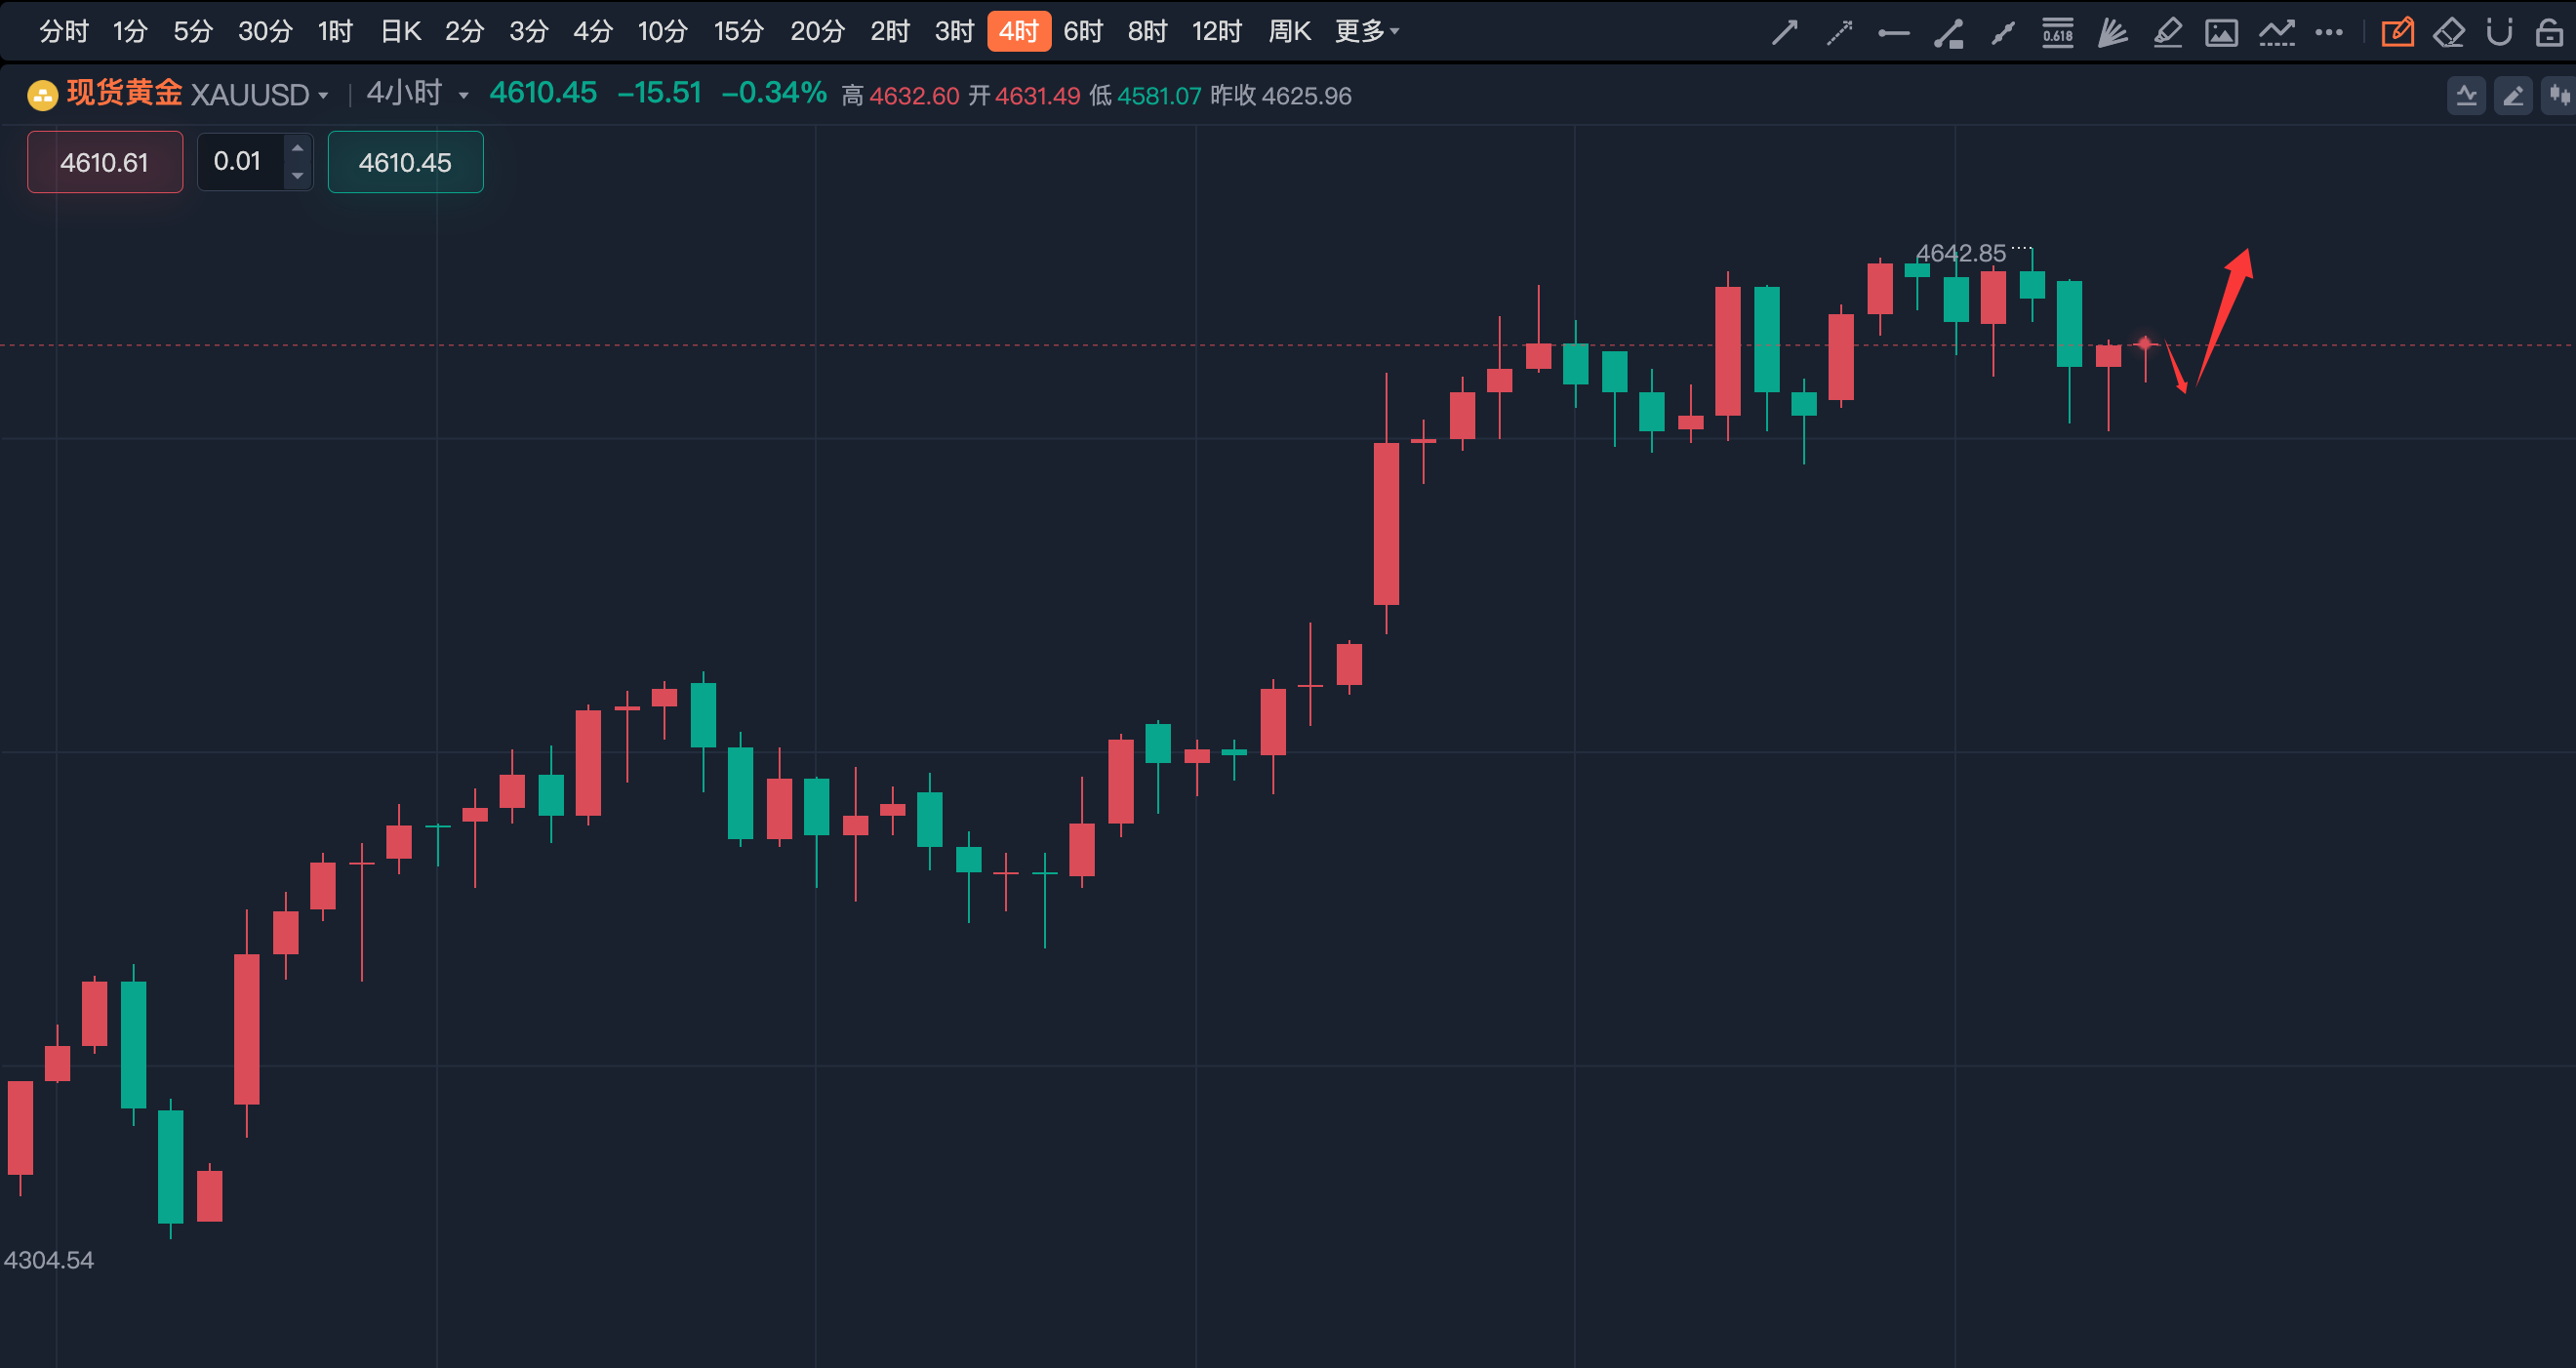Toggle the magnet snap mode
The height and width of the screenshot is (1368, 2576).
click(x=2499, y=33)
